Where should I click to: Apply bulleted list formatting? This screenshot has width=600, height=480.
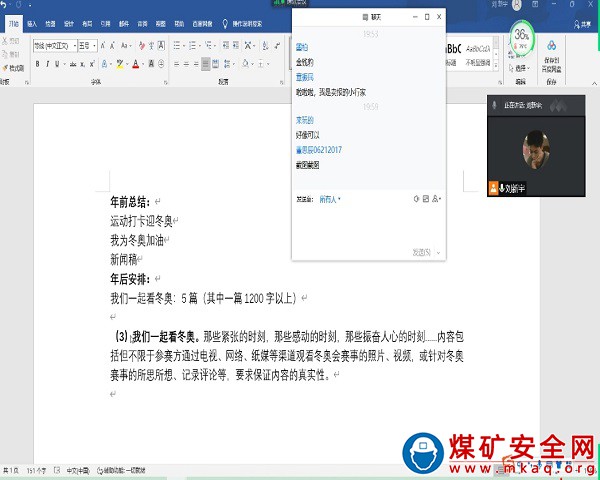pyautogui.click(x=177, y=46)
